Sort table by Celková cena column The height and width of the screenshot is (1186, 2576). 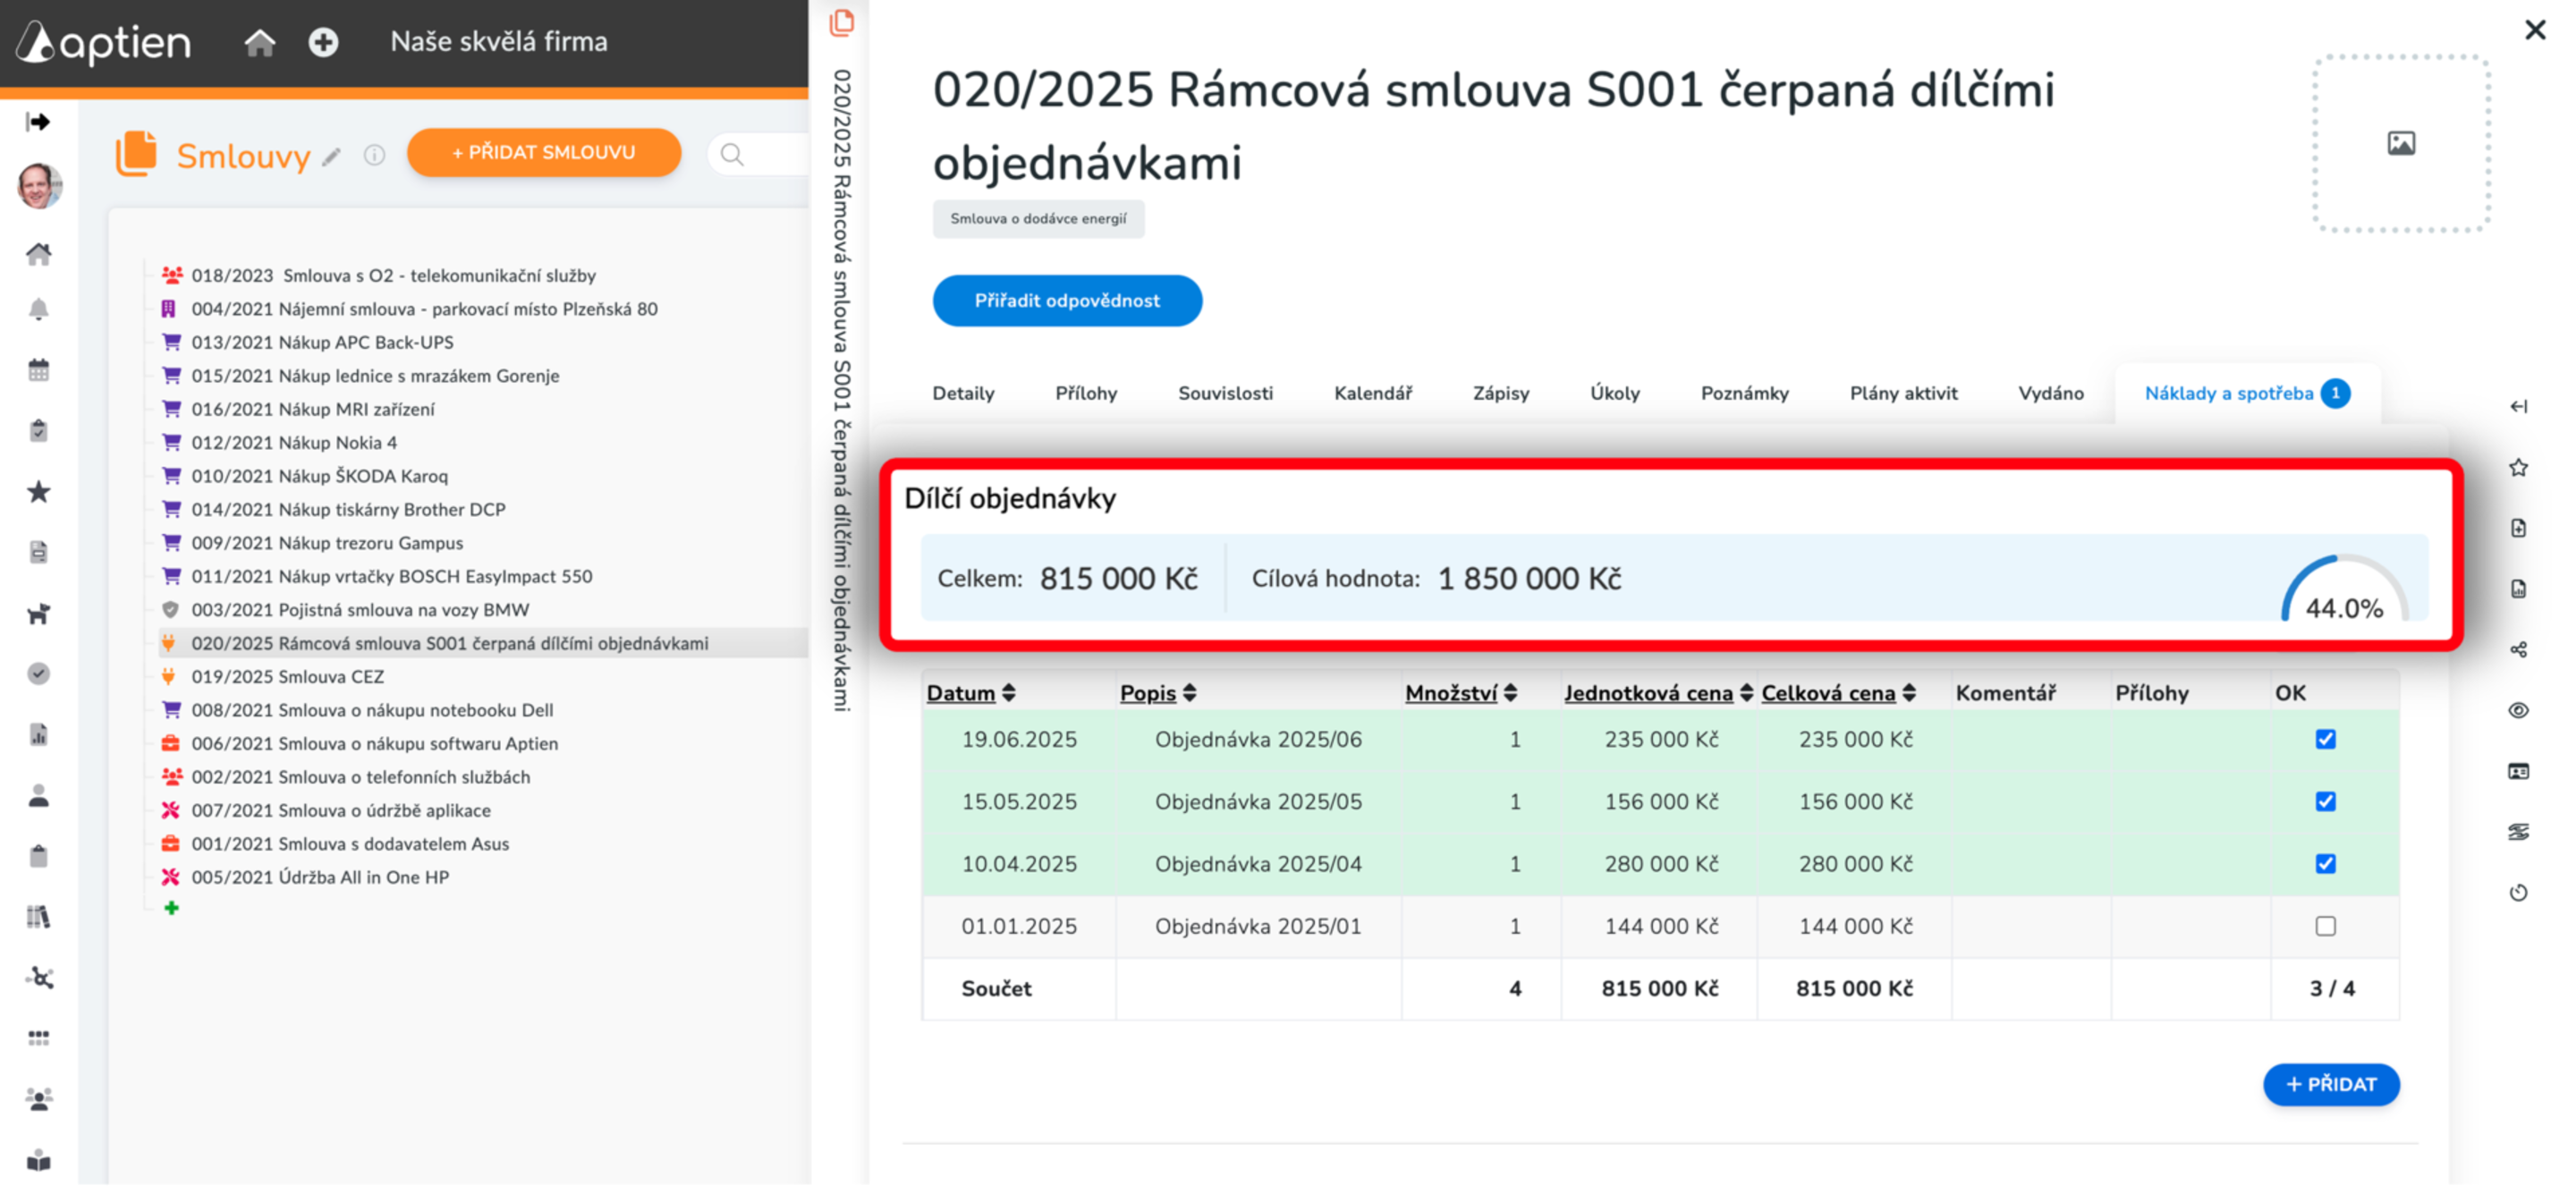[1838, 693]
